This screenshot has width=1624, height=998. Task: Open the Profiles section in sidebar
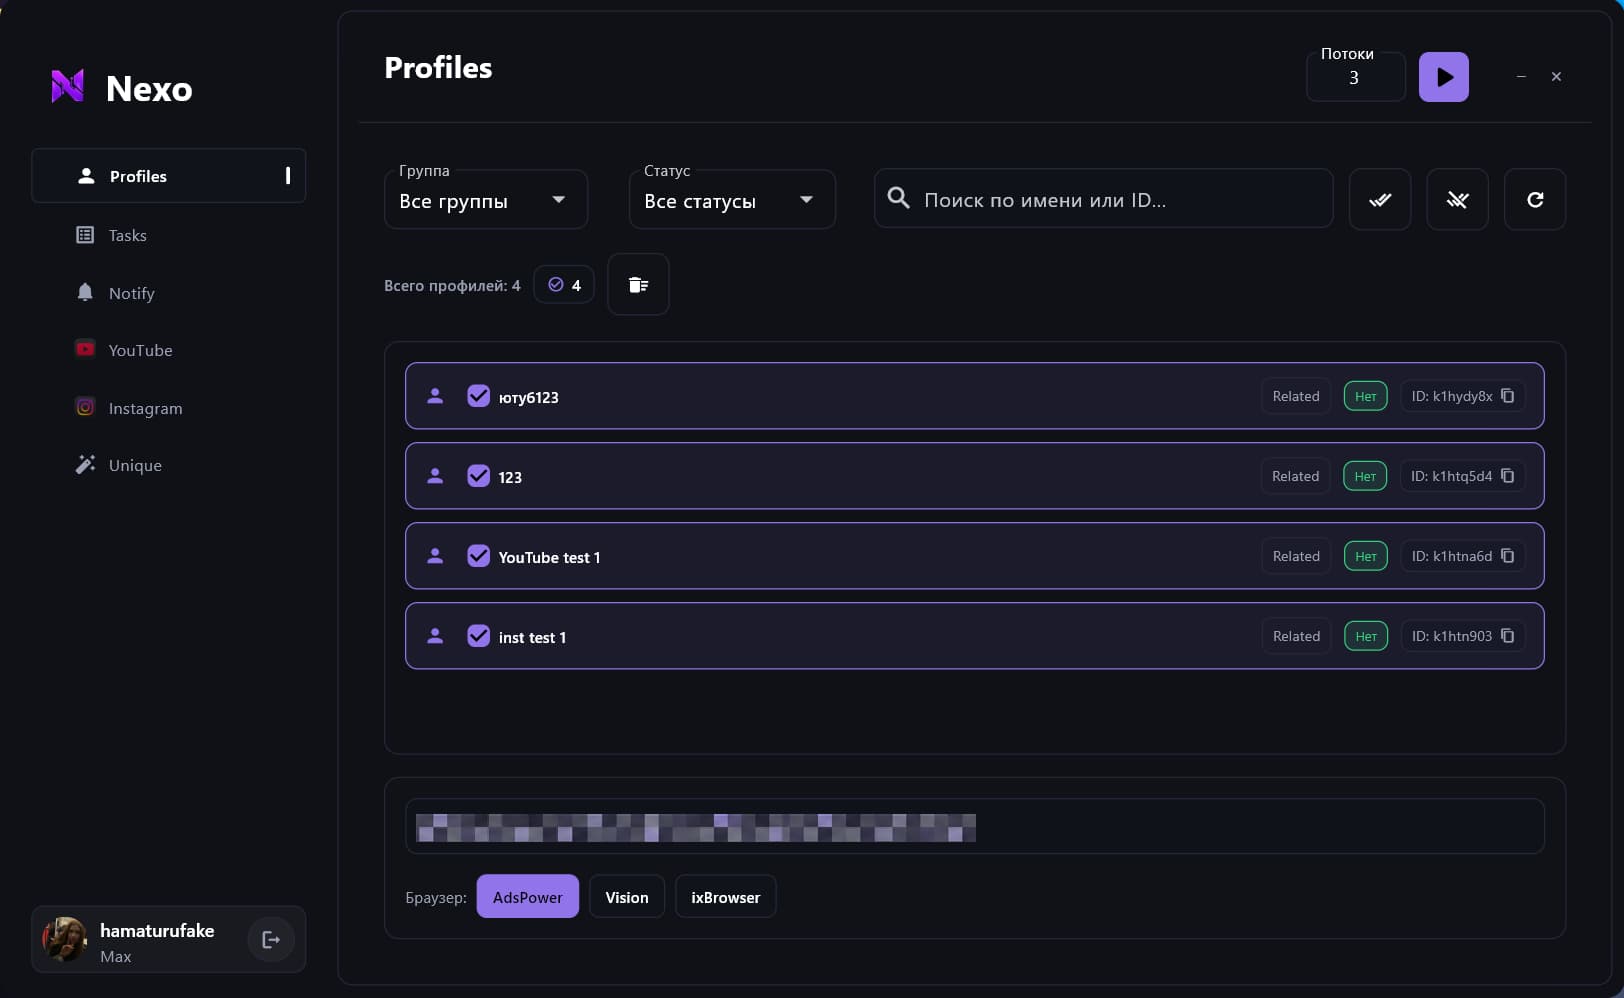click(x=168, y=176)
